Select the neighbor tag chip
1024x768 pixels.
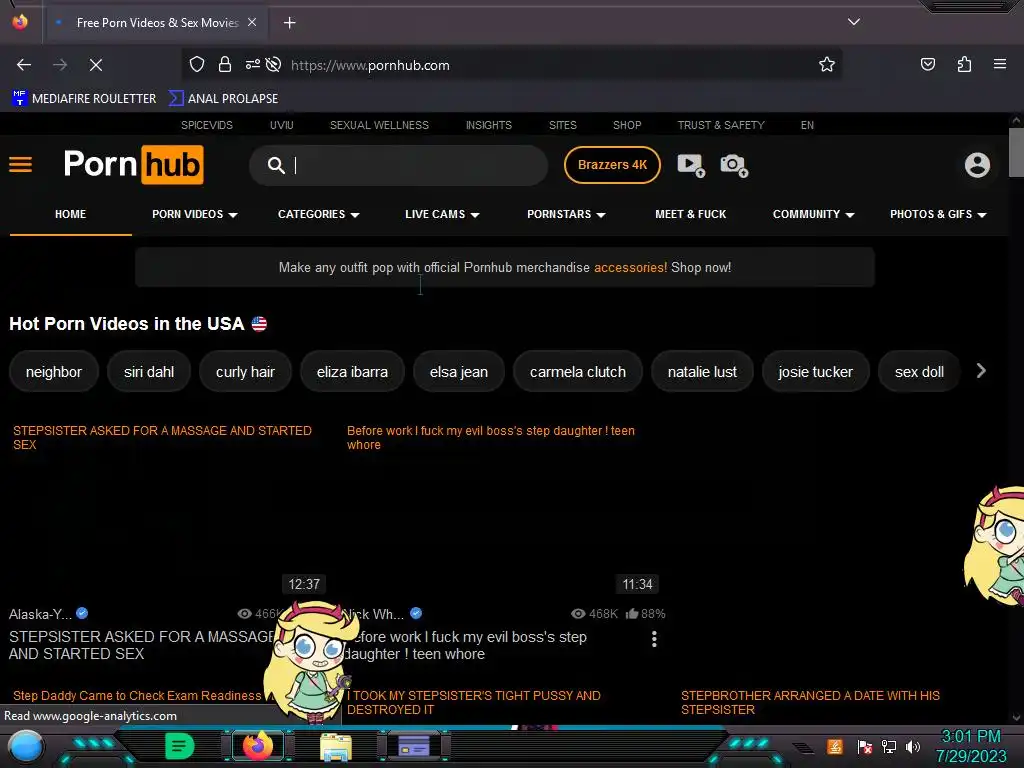pyautogui.click(x=54, y=372)
